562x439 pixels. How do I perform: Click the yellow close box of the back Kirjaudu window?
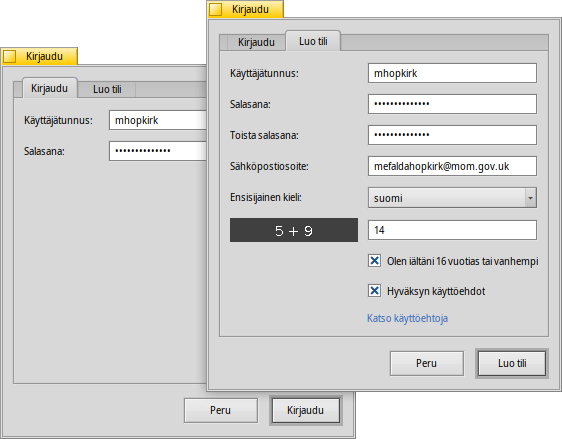(10, 57)
